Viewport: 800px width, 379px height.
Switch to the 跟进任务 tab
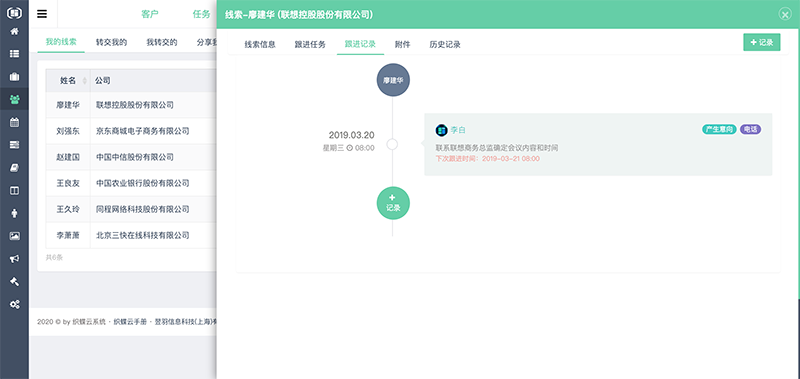(x=310, y=44)
